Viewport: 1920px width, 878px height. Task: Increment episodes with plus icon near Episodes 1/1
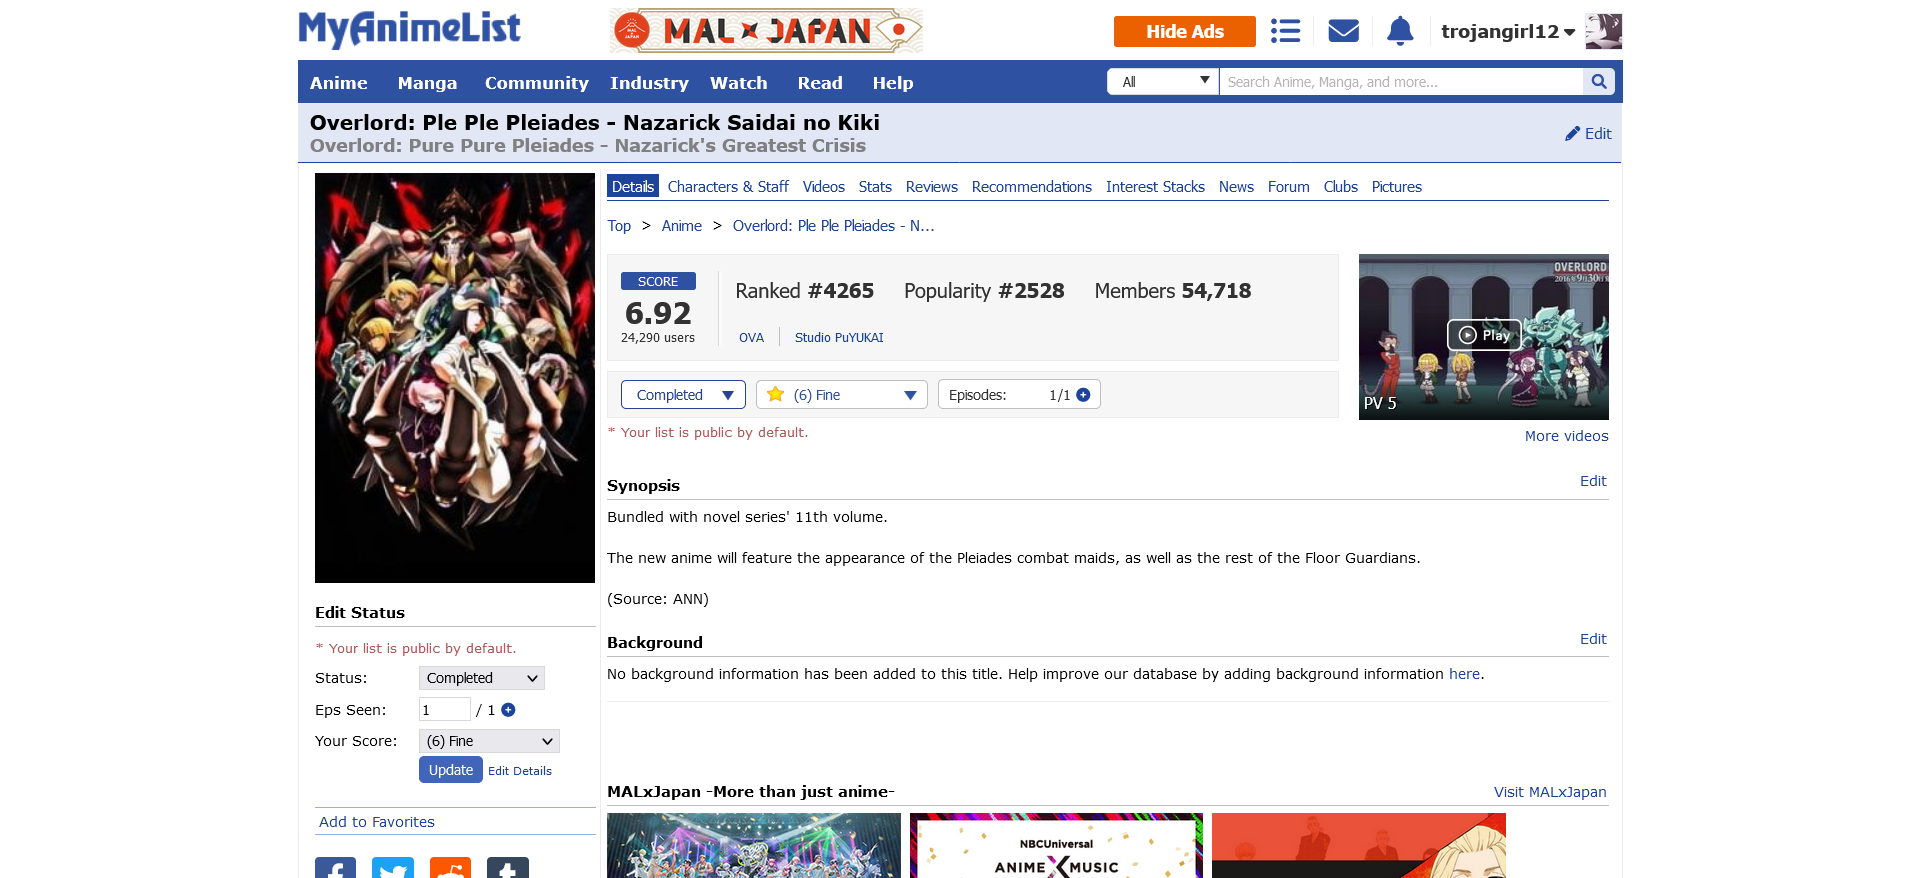[x=1083, y=395]
